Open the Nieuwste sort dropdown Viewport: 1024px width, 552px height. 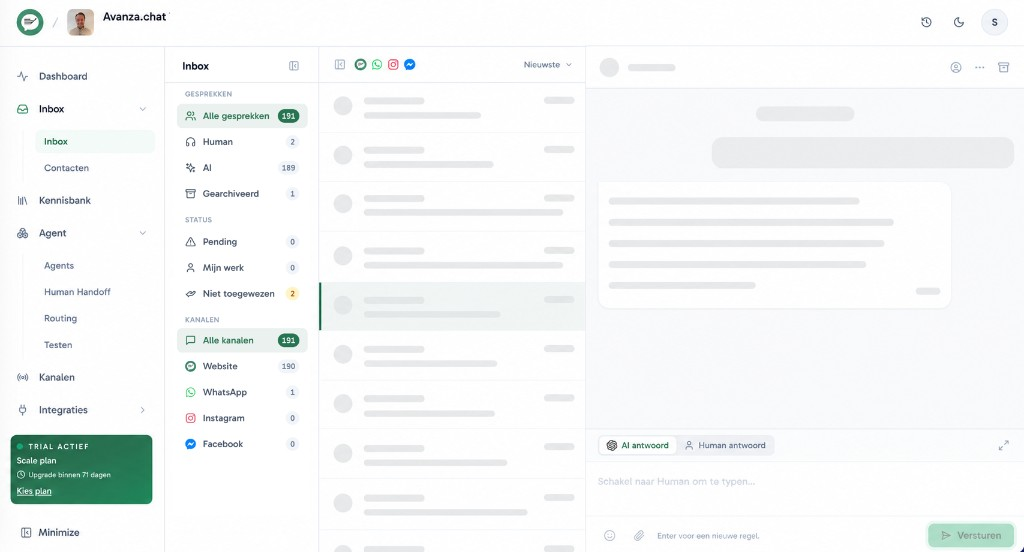click(547, 65)
